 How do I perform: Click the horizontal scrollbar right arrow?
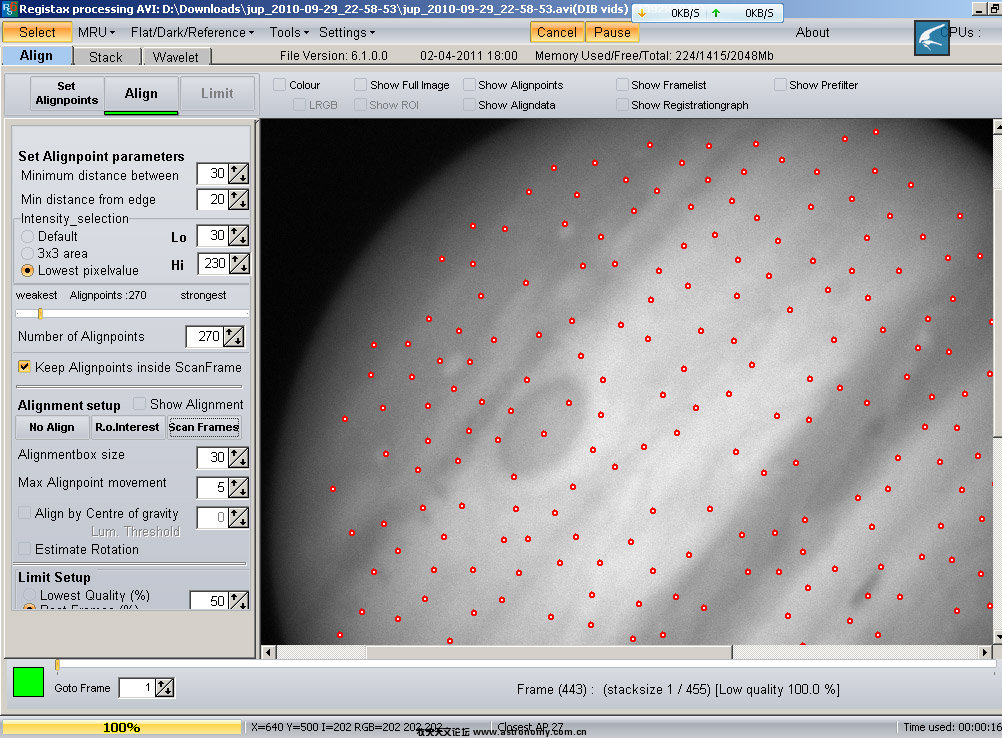[986, 652]
